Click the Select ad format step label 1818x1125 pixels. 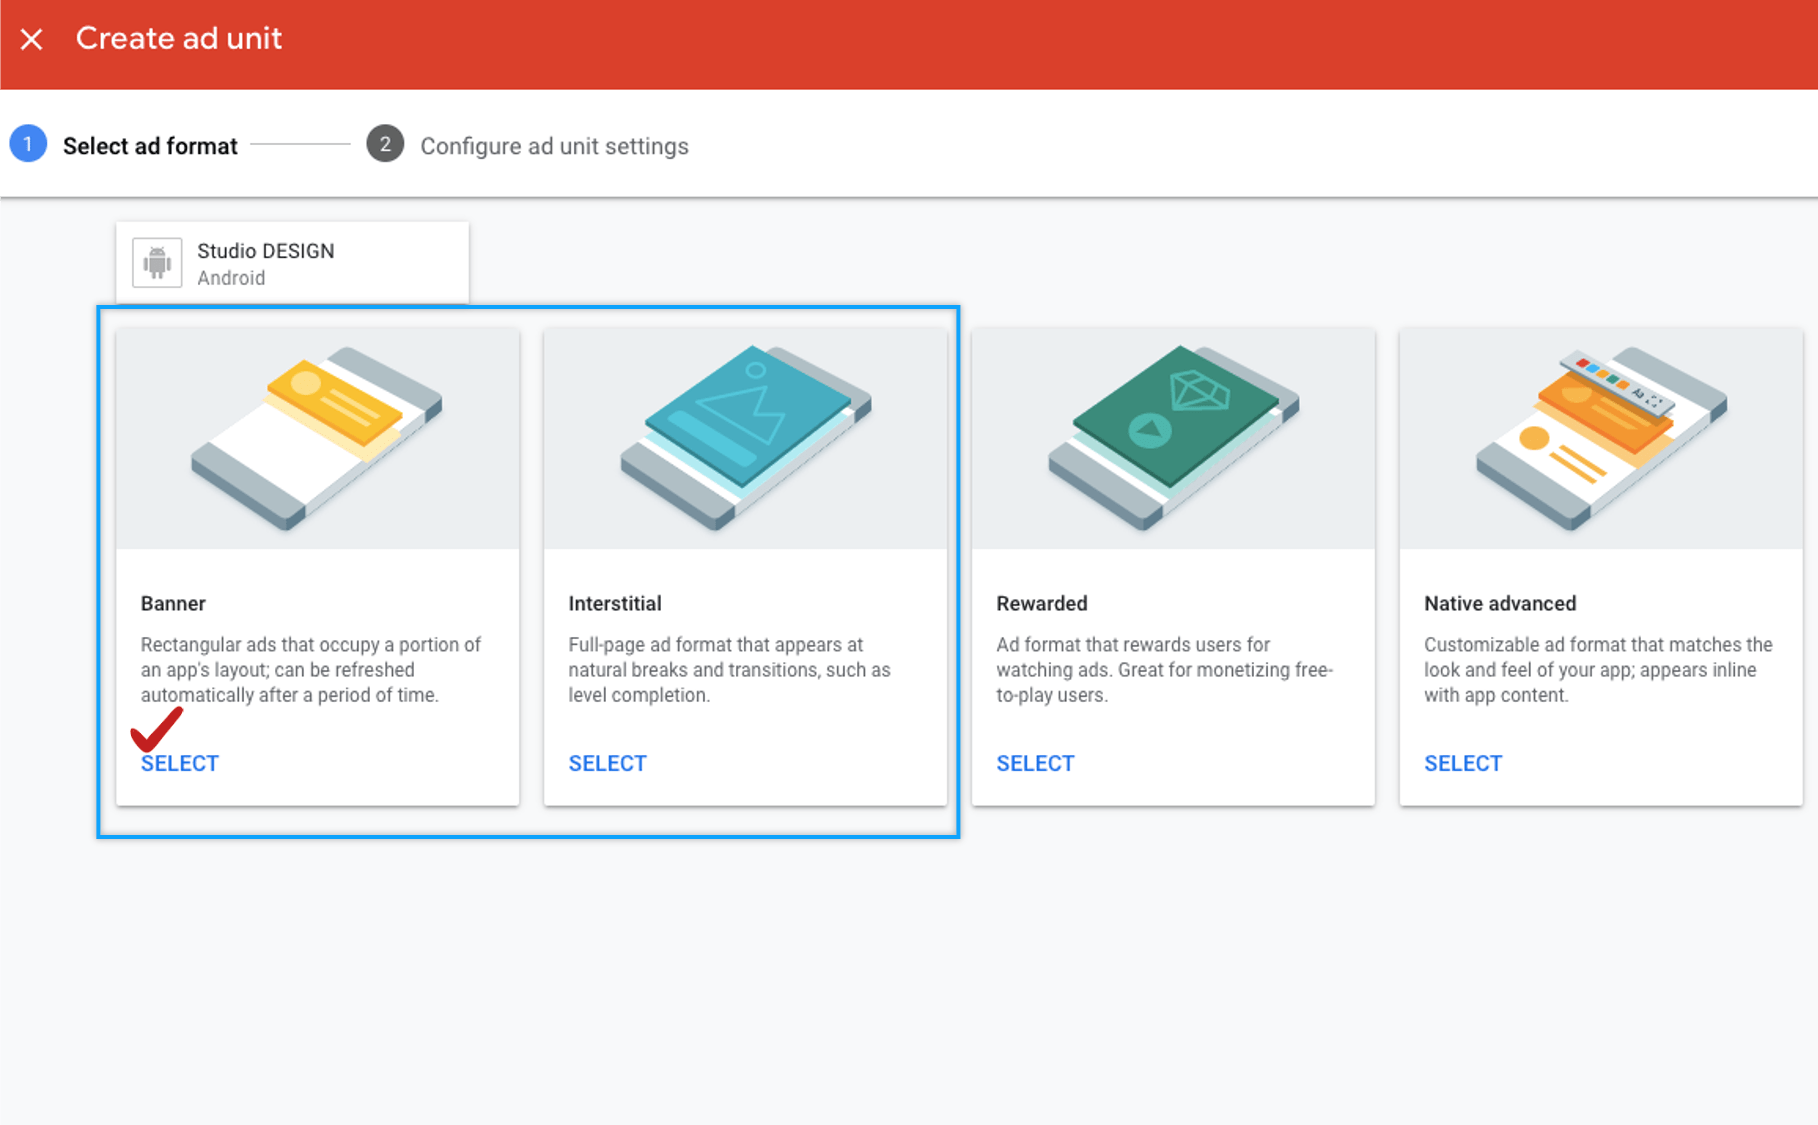[x=150, y=146]
